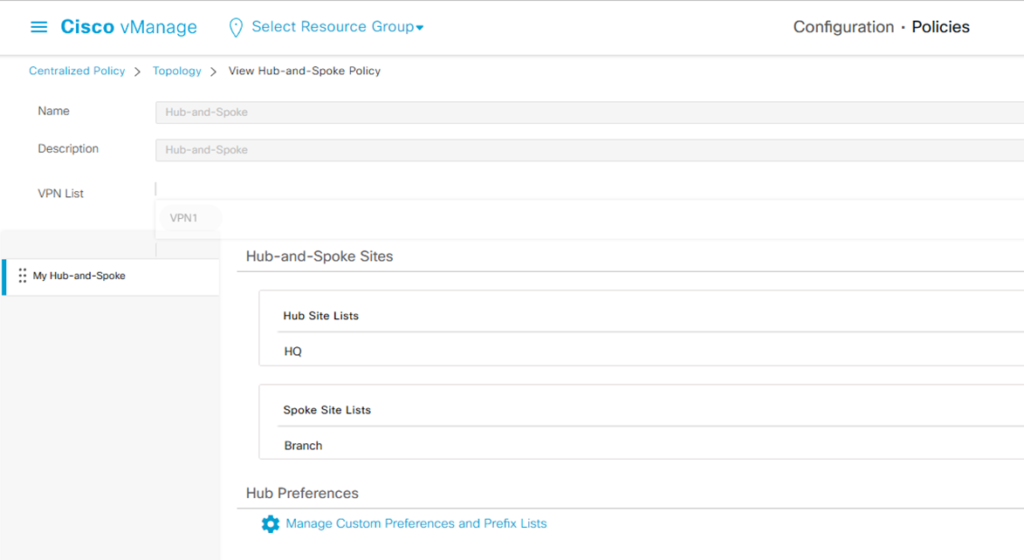The height and width of the screenshot is (560, 1024).
Task: Go to Centralized Policy breadcrumb
Action: coord(77,71)
